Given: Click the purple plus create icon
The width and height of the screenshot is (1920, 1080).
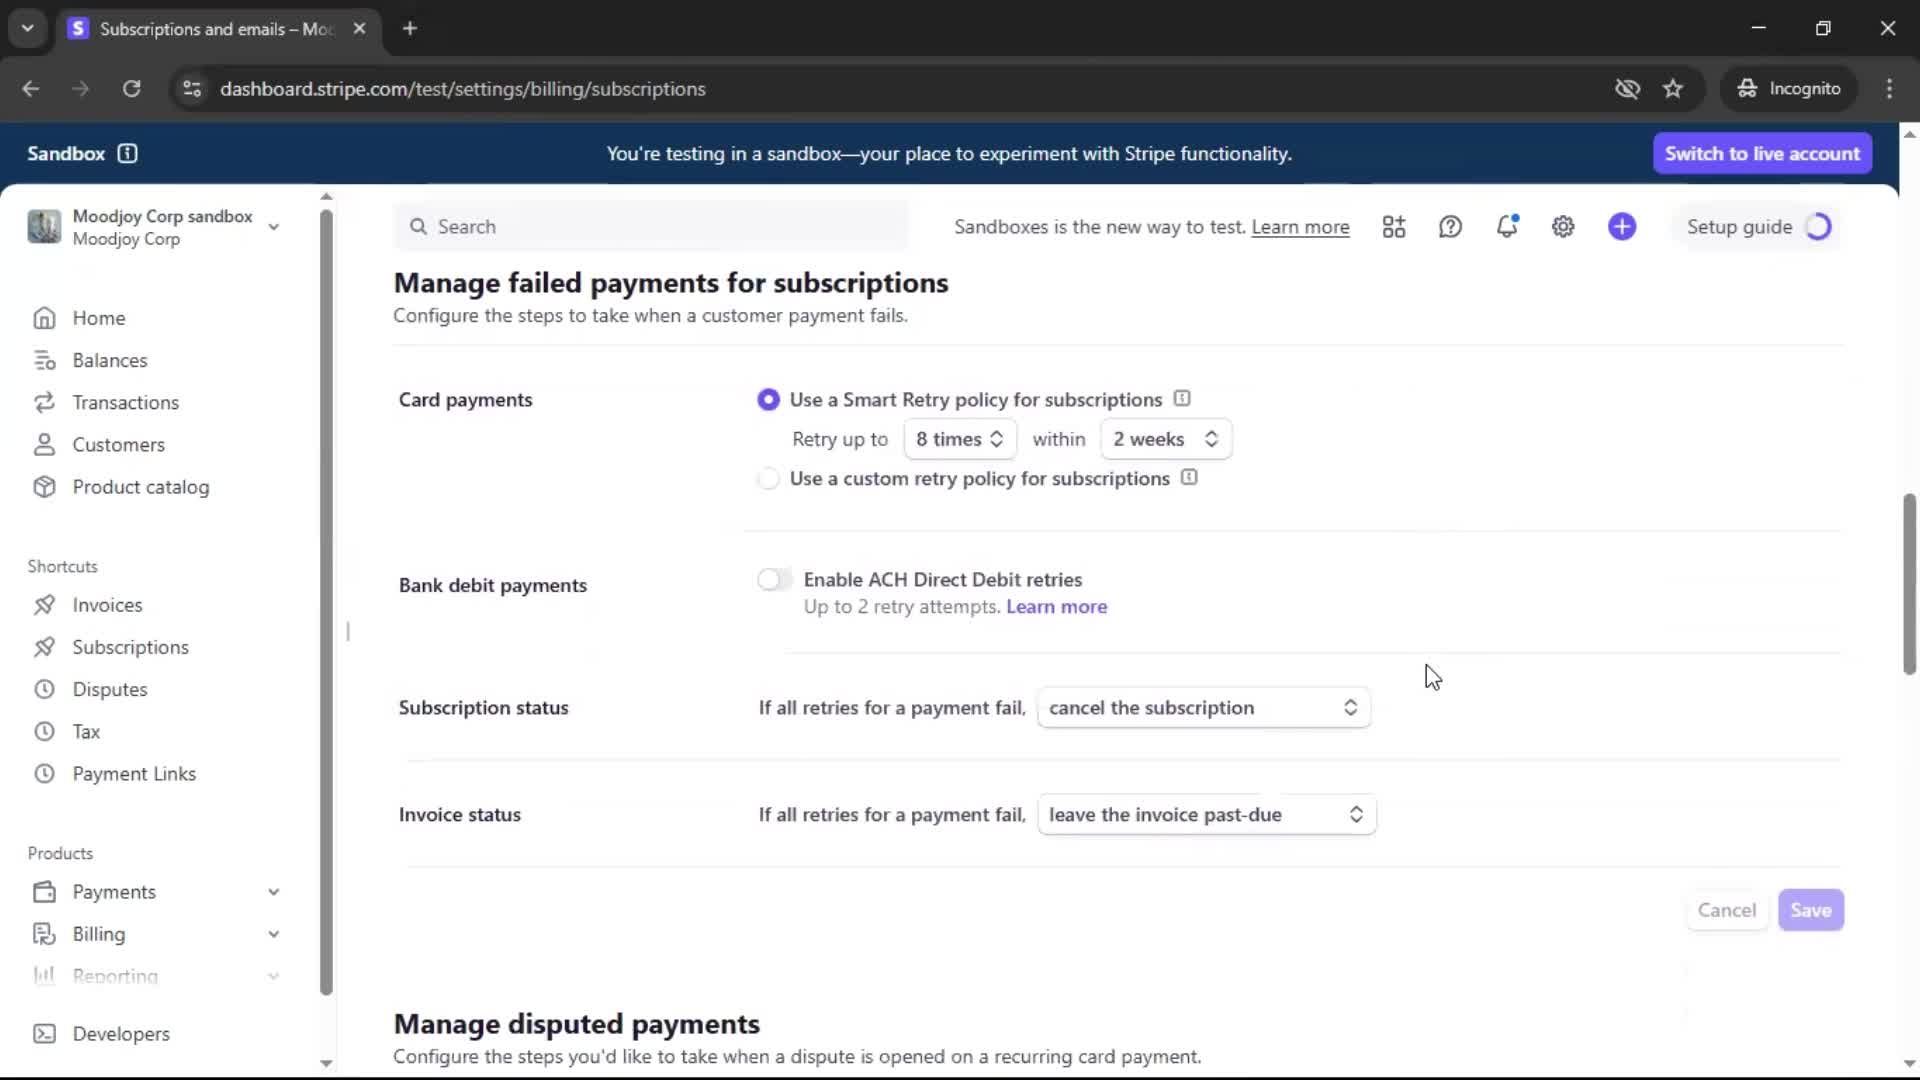Looking at the screenshot, I should (x=1622, y=227).
